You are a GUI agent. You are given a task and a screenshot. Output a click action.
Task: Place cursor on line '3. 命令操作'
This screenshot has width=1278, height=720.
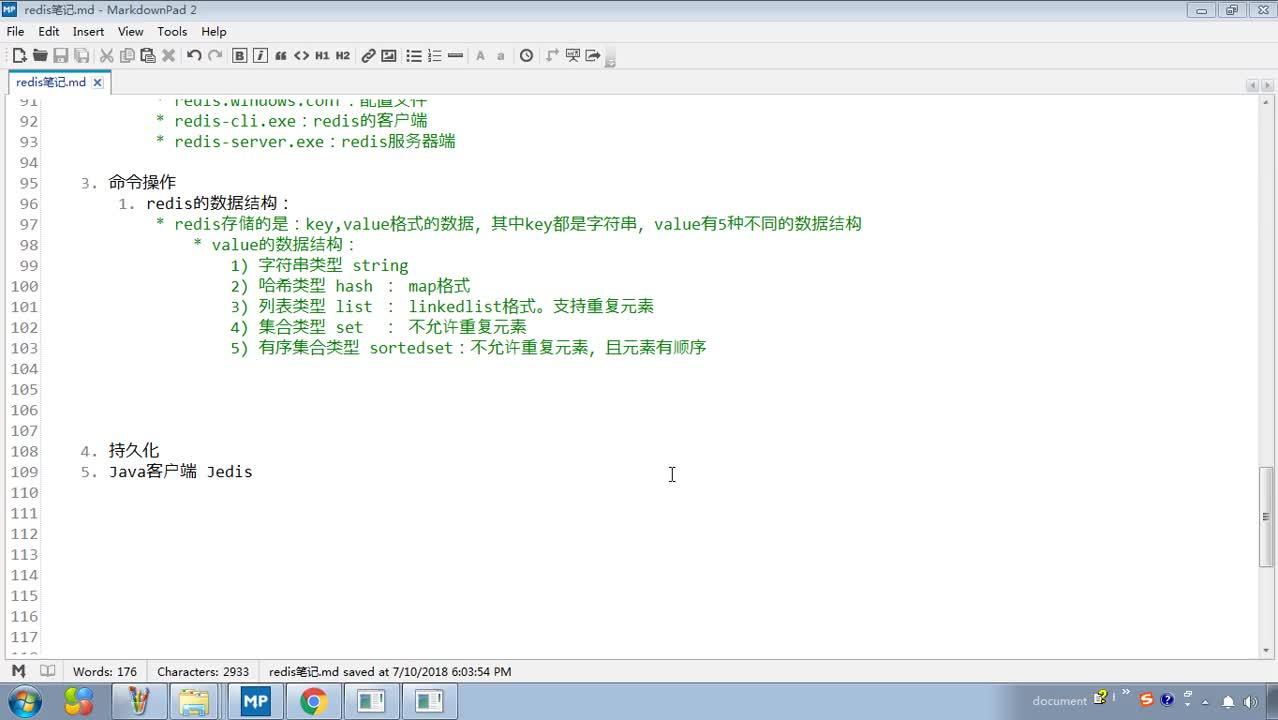click(x=128, y=183)
